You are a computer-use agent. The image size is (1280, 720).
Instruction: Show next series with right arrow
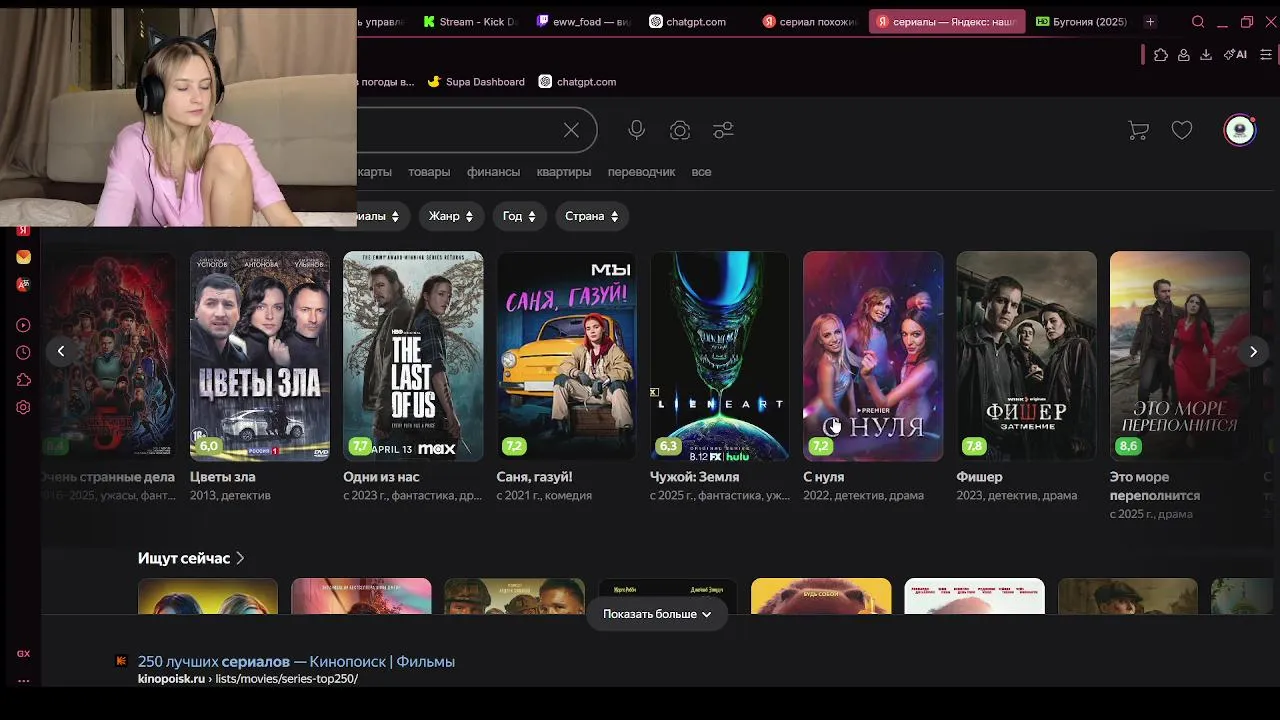1253,351
